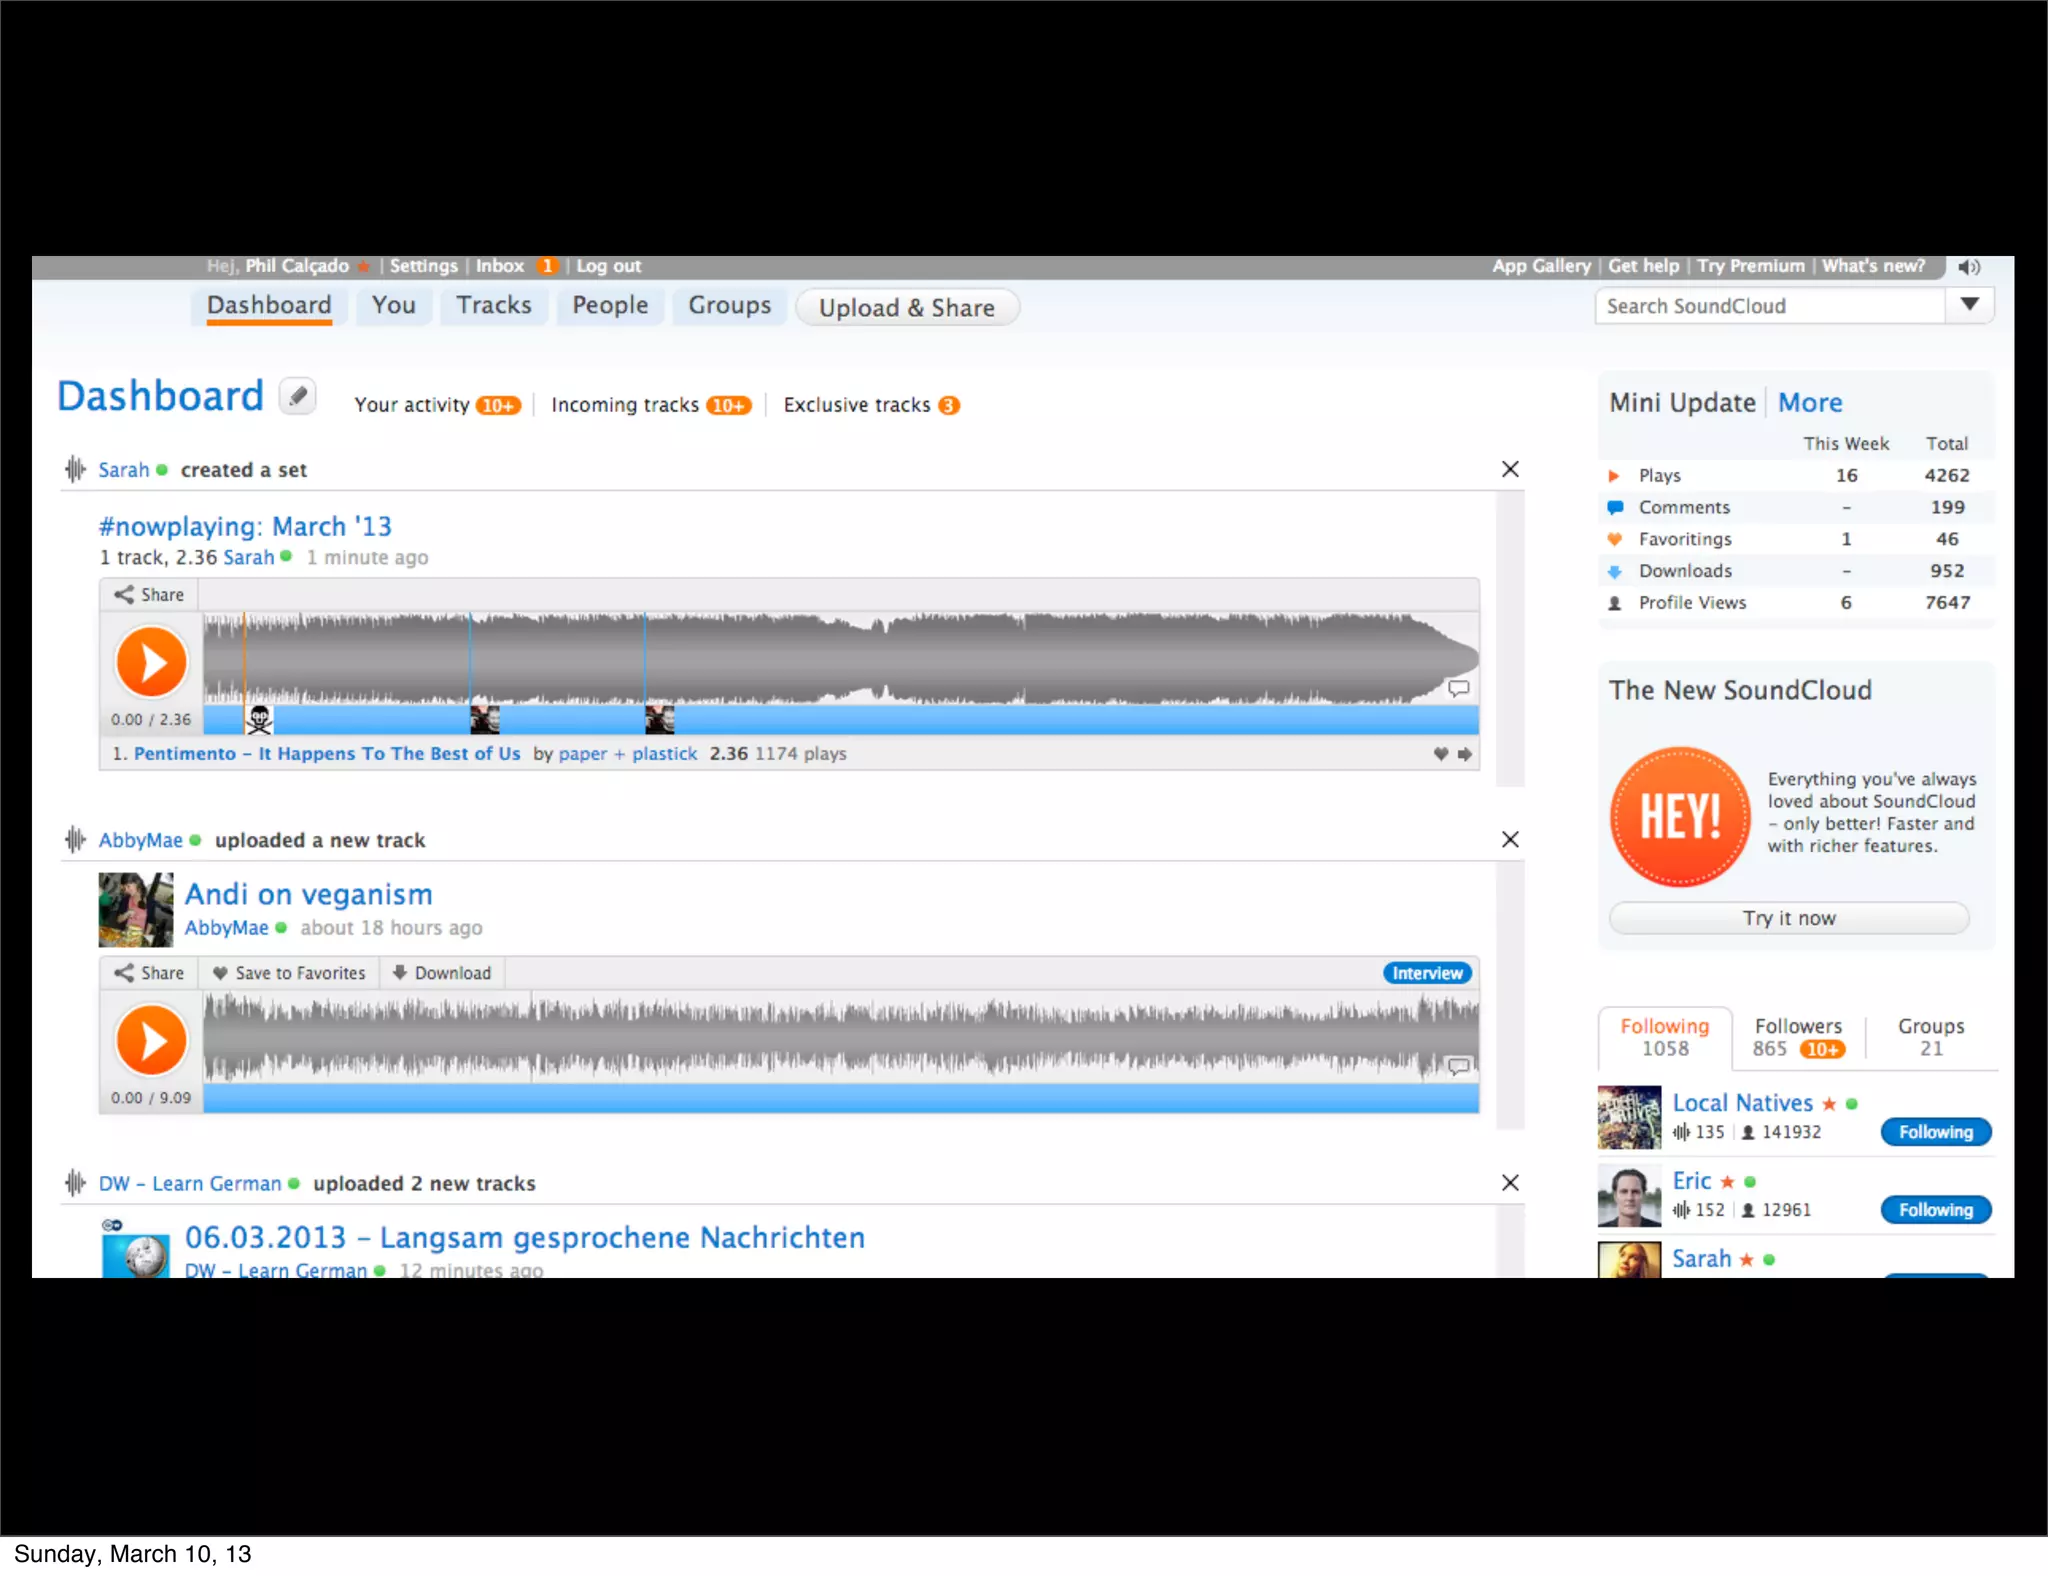Switch to the Followers tab
This screenshot has height=1576, width=2048.
(1797, 1037)
